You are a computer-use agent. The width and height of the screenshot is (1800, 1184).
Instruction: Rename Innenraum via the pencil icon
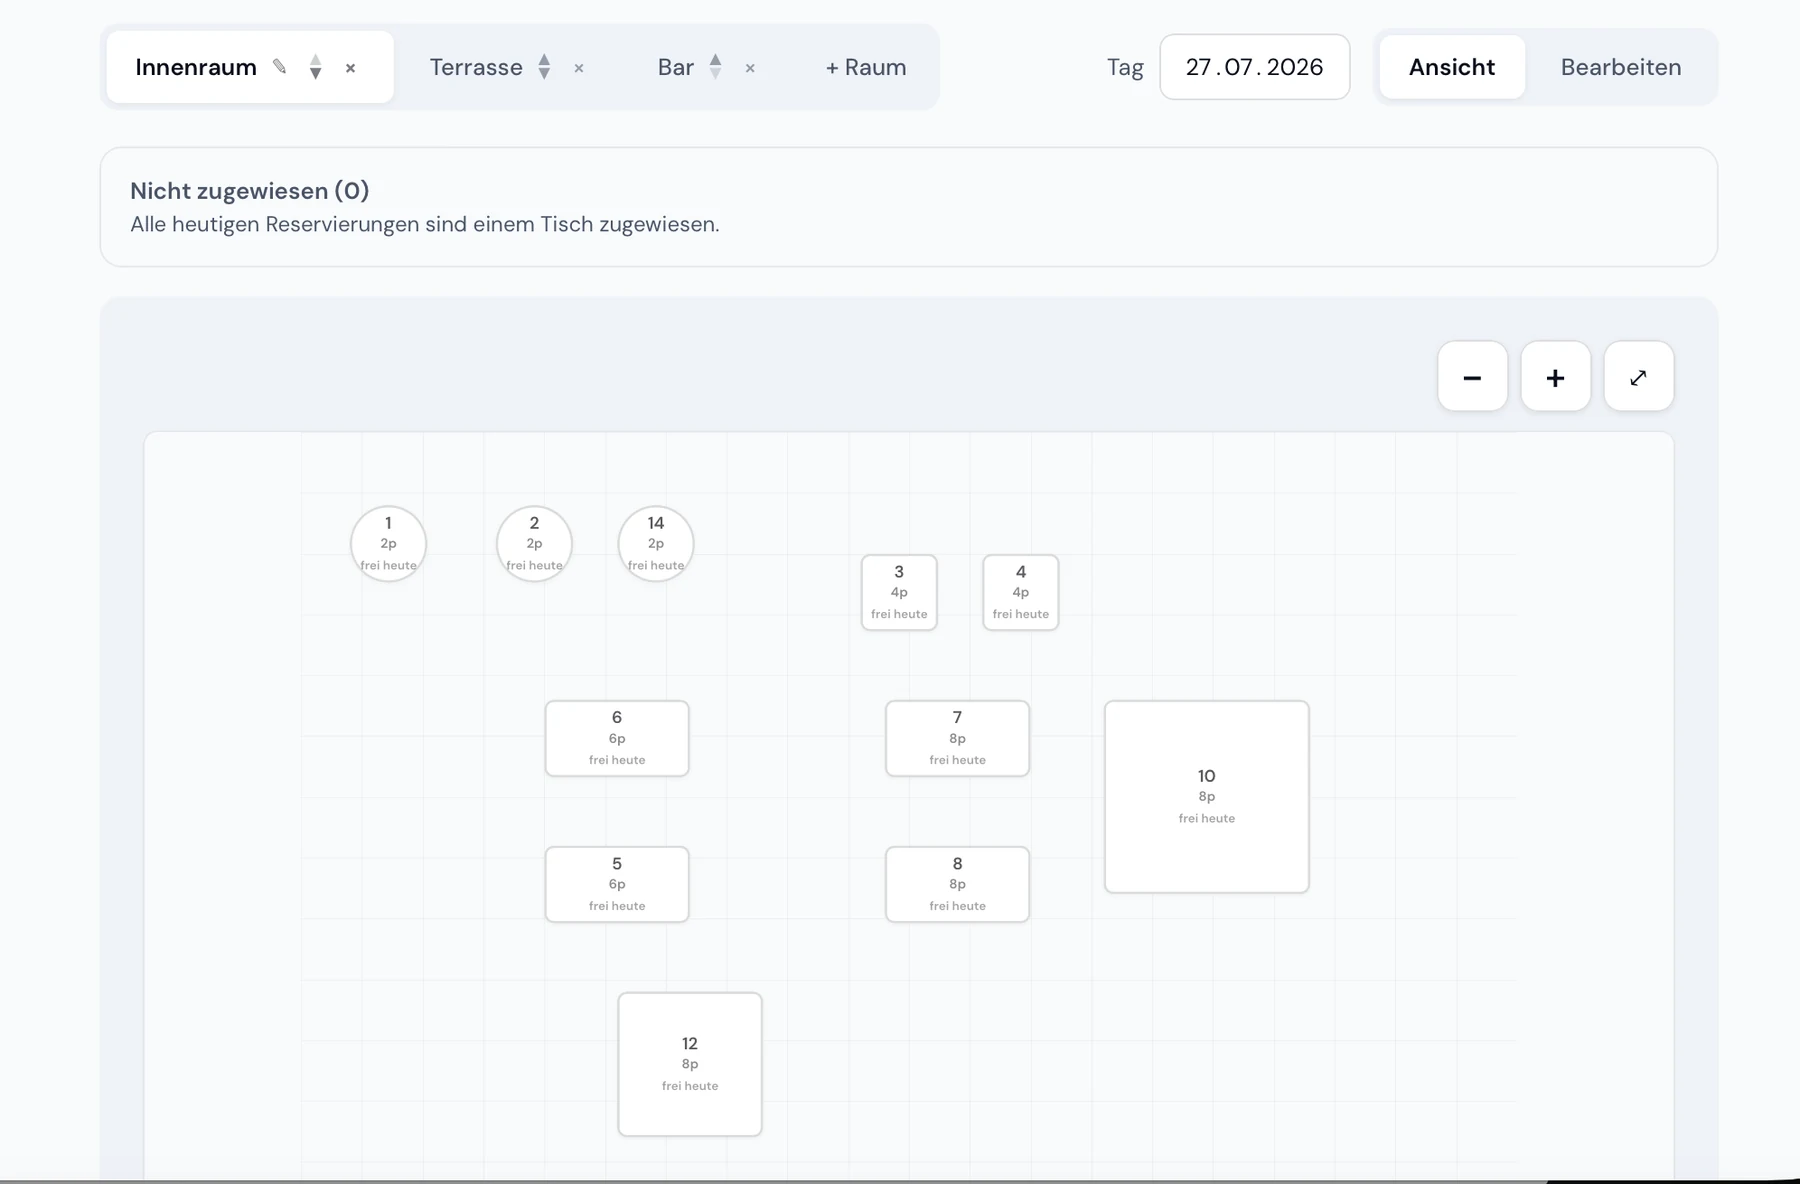[x=280, y=67]
